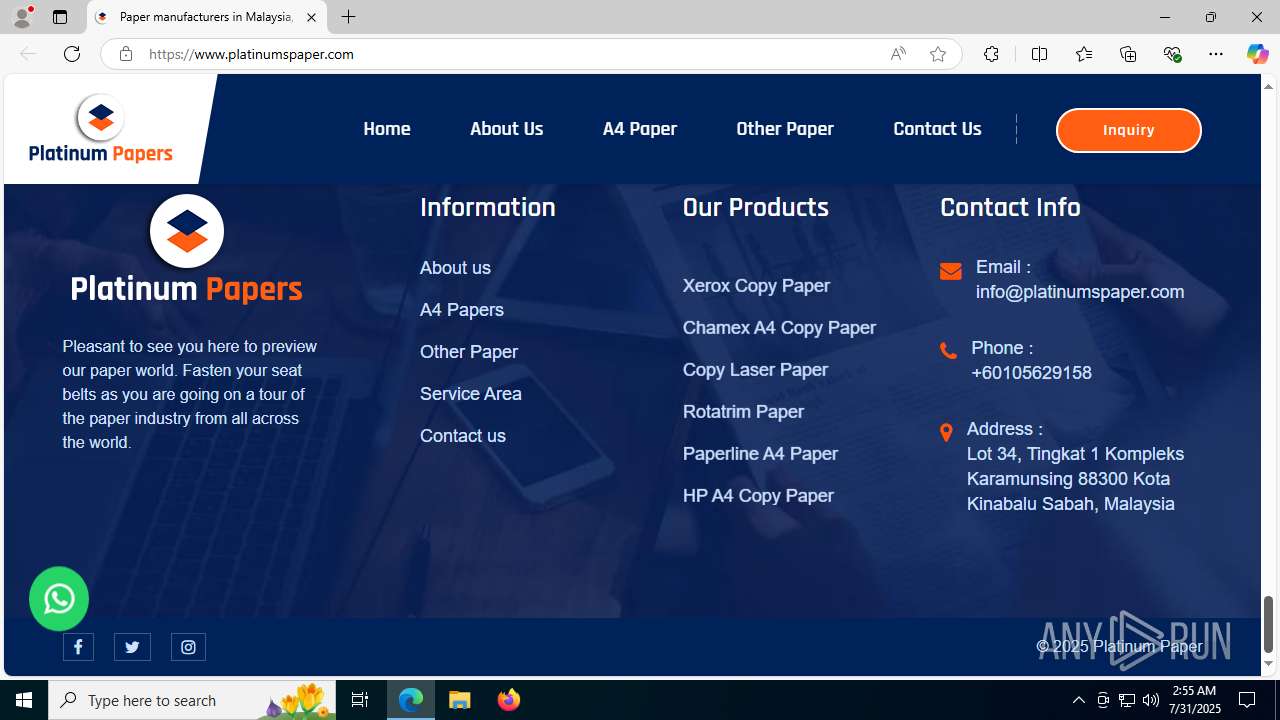
Task: Open the Copilot sidebar
Action: (1257, 54)
